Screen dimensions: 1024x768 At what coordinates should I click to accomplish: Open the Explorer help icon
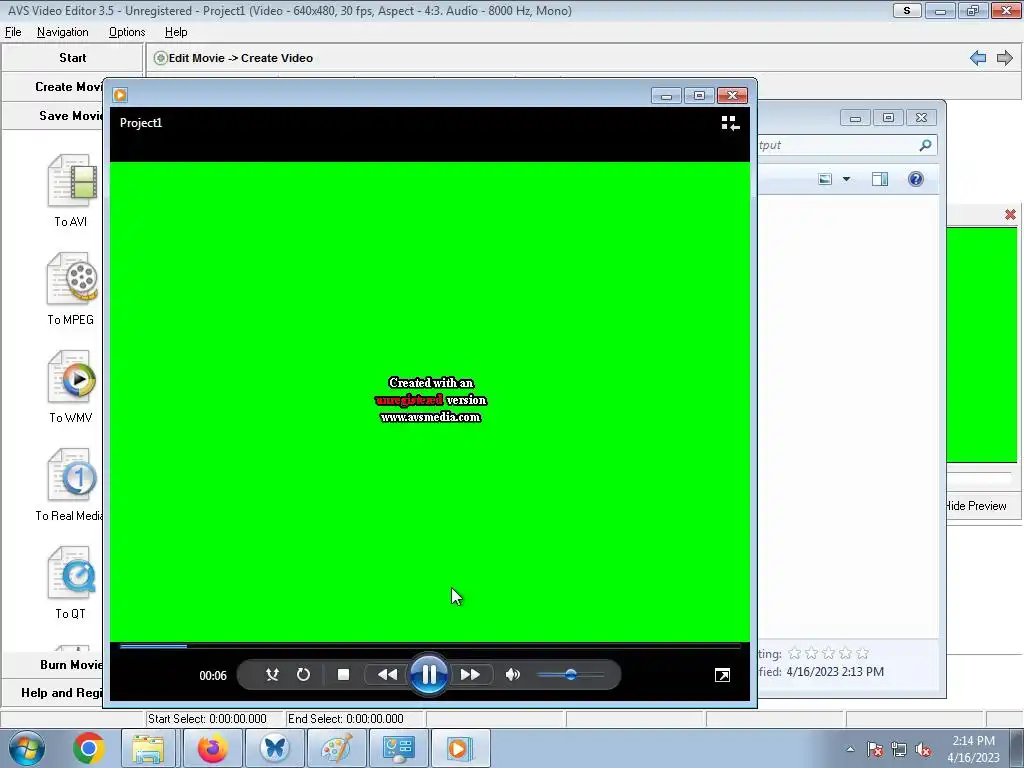pos(916,179)
